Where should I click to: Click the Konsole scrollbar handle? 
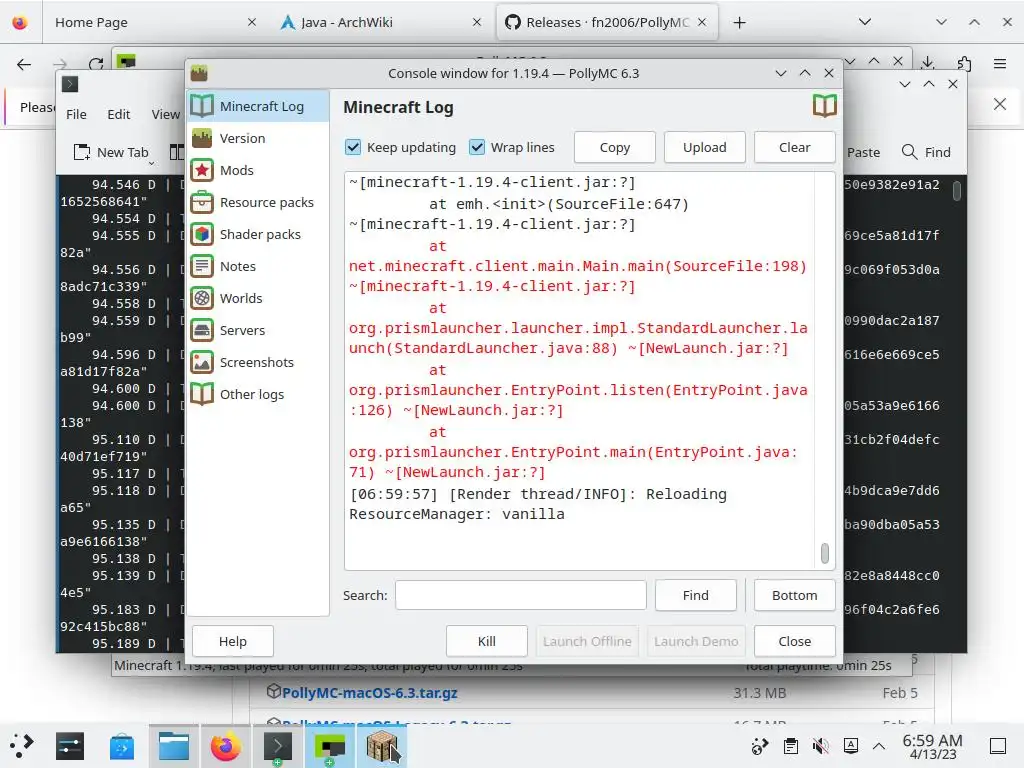957,191
